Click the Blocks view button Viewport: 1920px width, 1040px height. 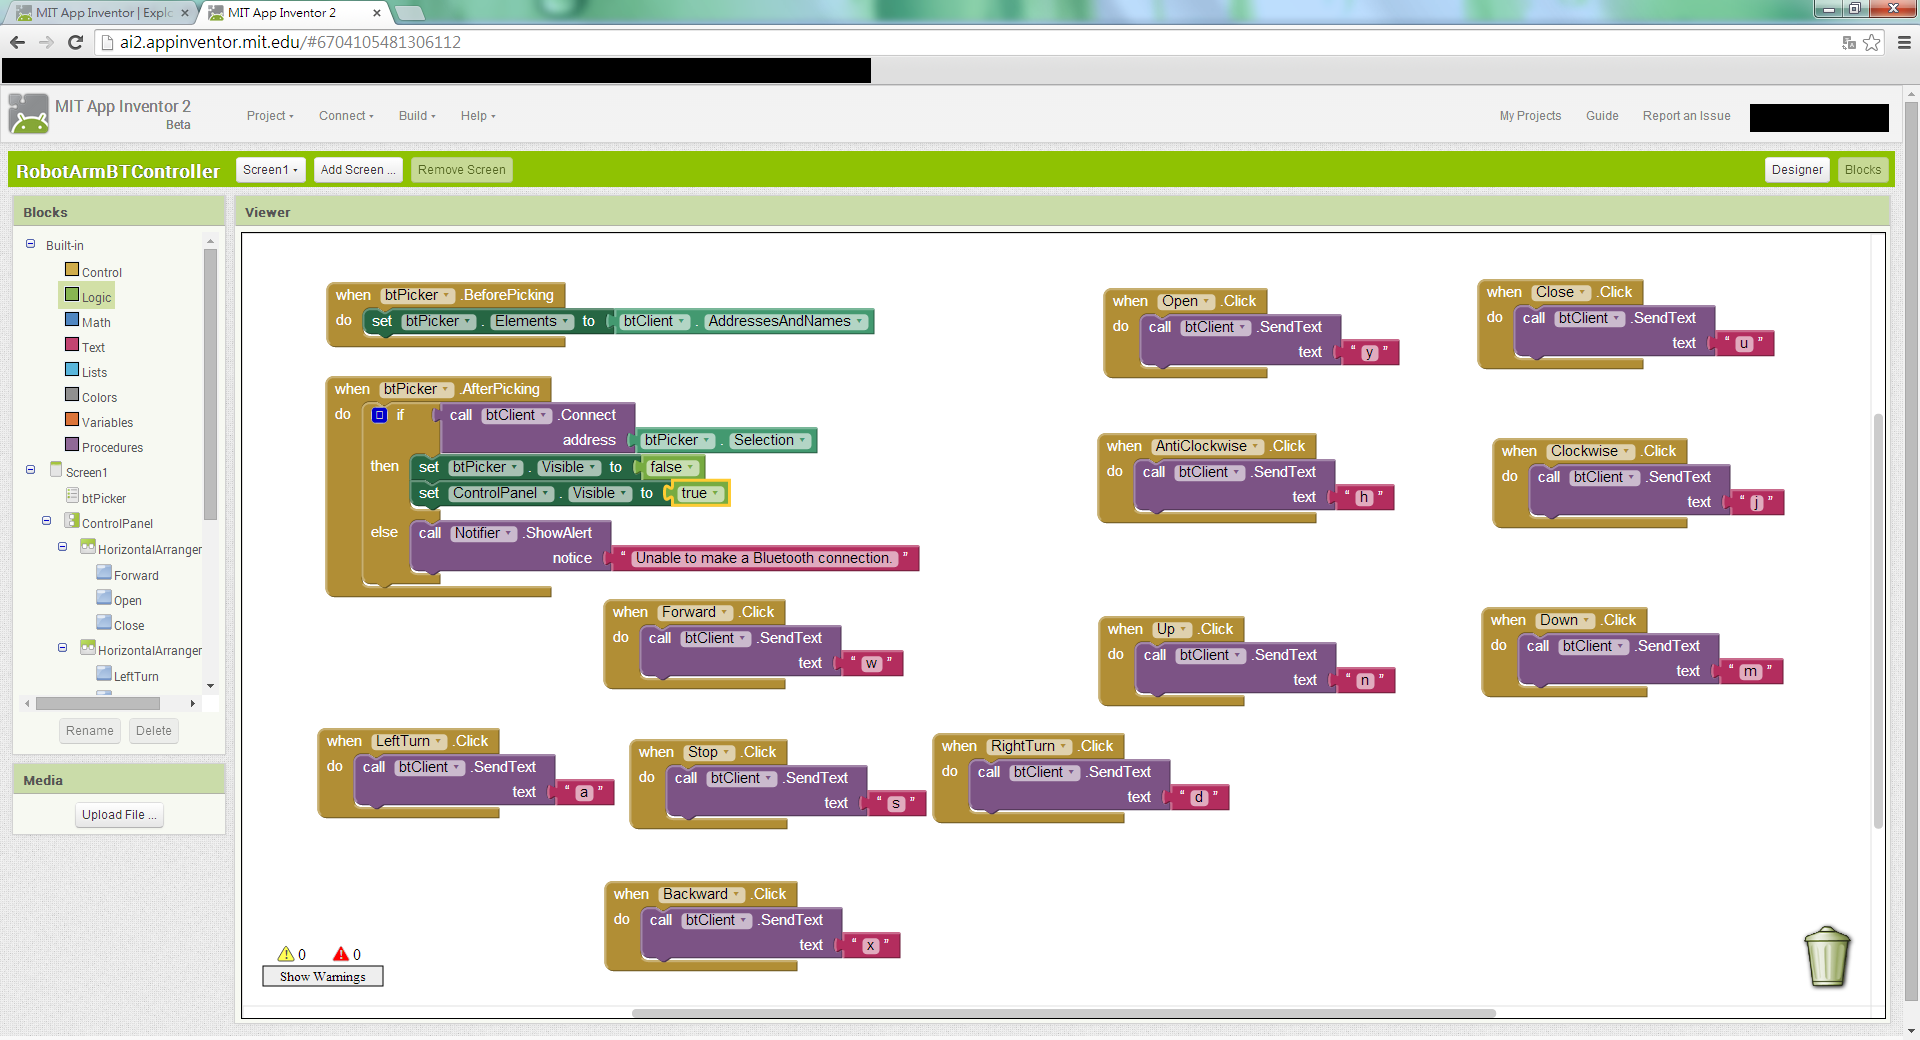click(1862, 170)
